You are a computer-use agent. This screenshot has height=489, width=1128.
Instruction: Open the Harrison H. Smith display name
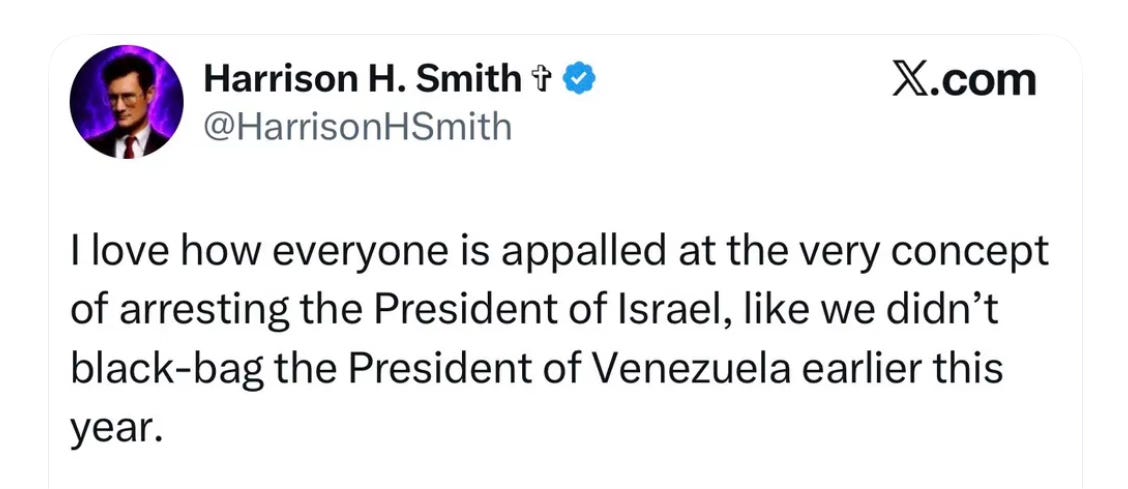click(x=362, y=79)
